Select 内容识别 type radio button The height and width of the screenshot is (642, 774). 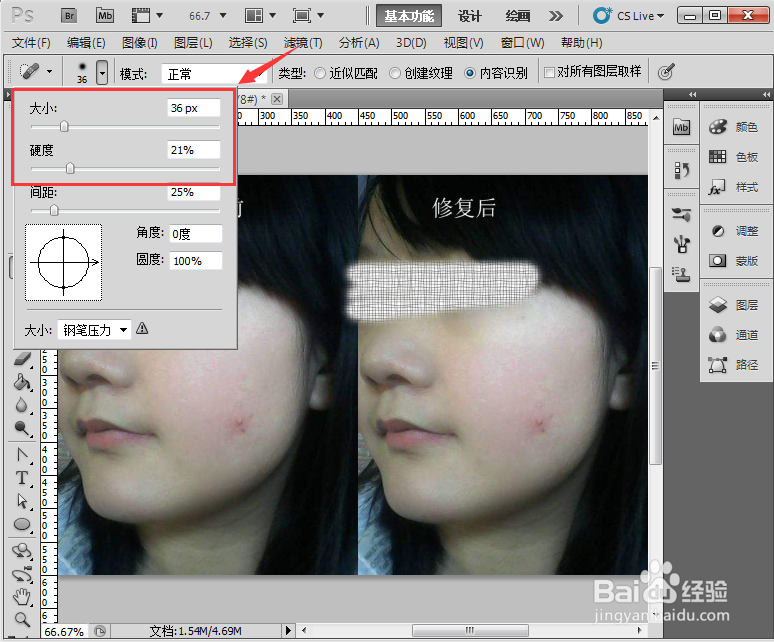point(470,73)
